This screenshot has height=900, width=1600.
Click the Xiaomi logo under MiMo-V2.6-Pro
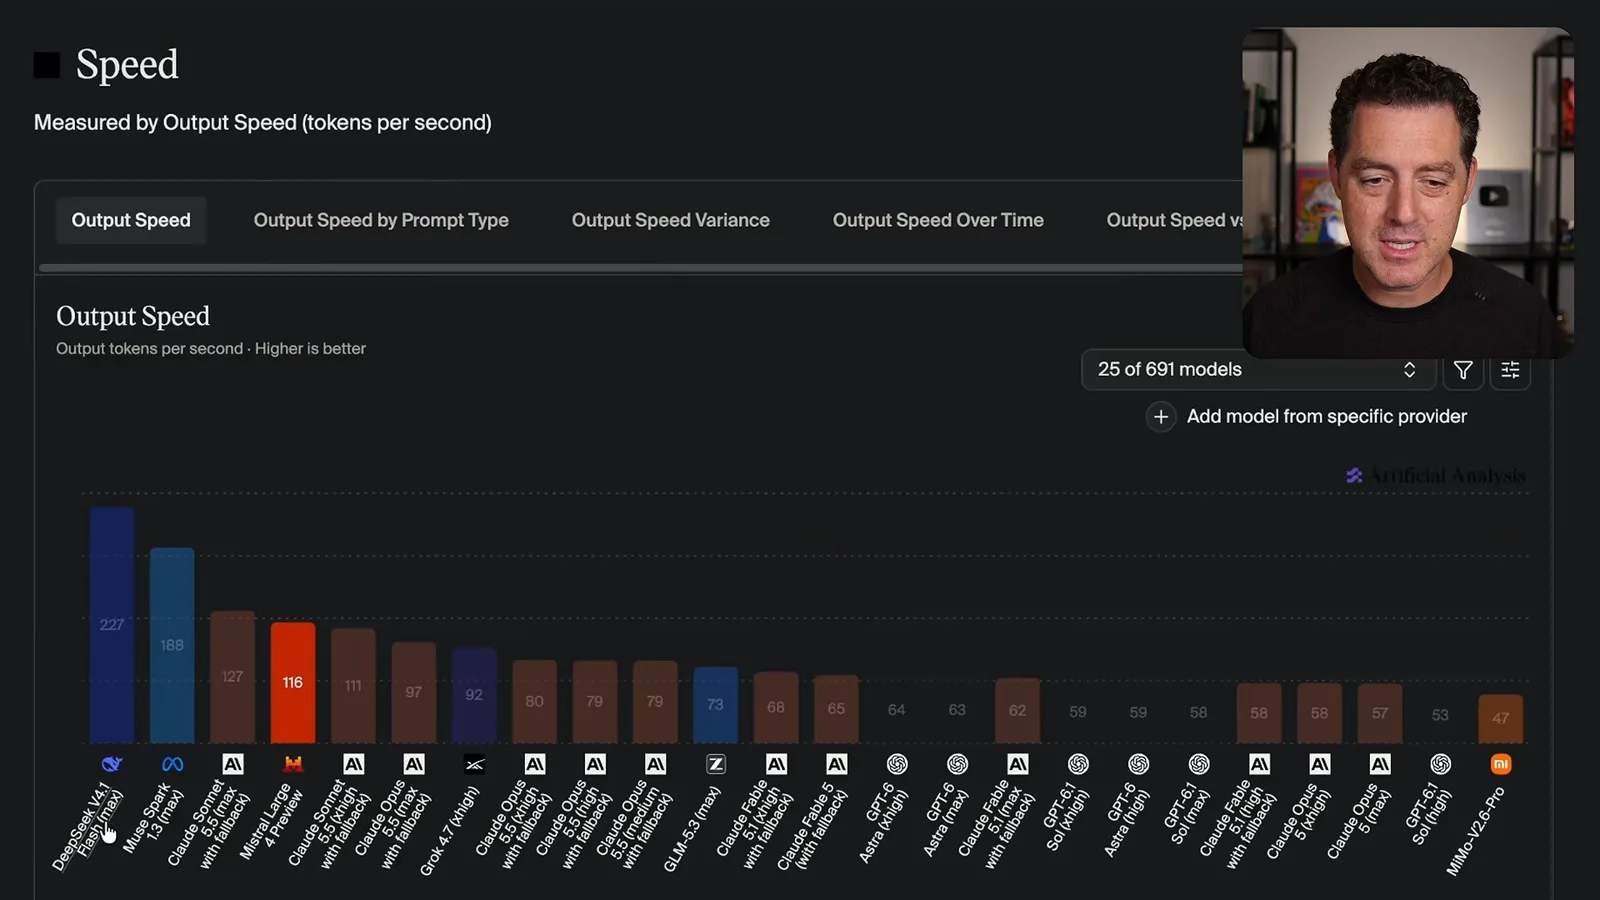coord(1500,764)
